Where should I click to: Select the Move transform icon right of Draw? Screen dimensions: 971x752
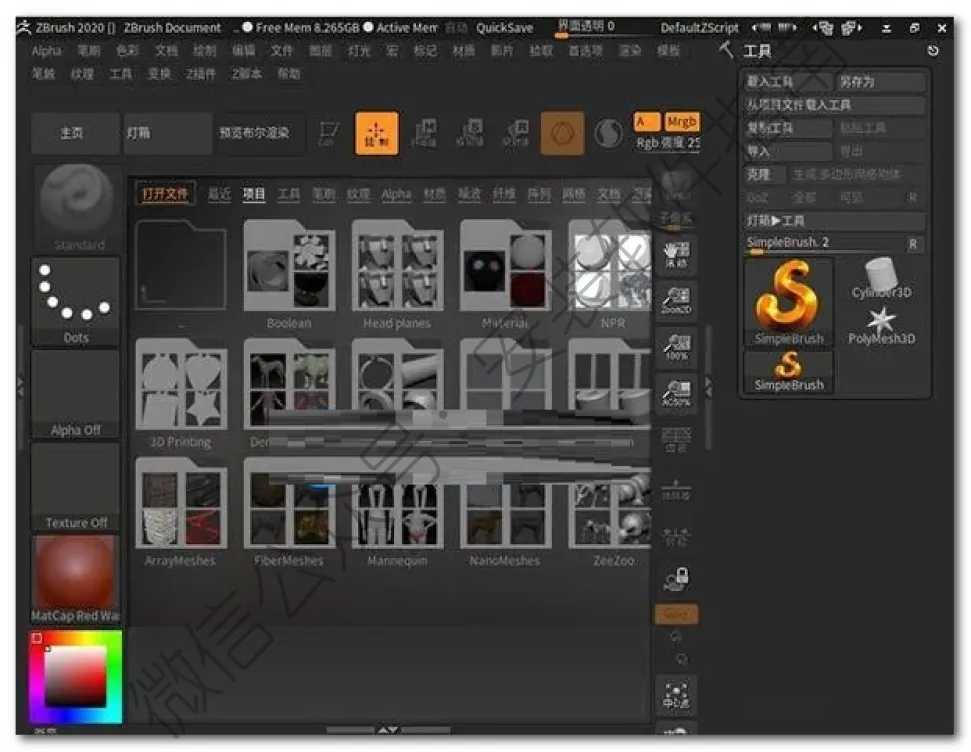coord(425,133)
